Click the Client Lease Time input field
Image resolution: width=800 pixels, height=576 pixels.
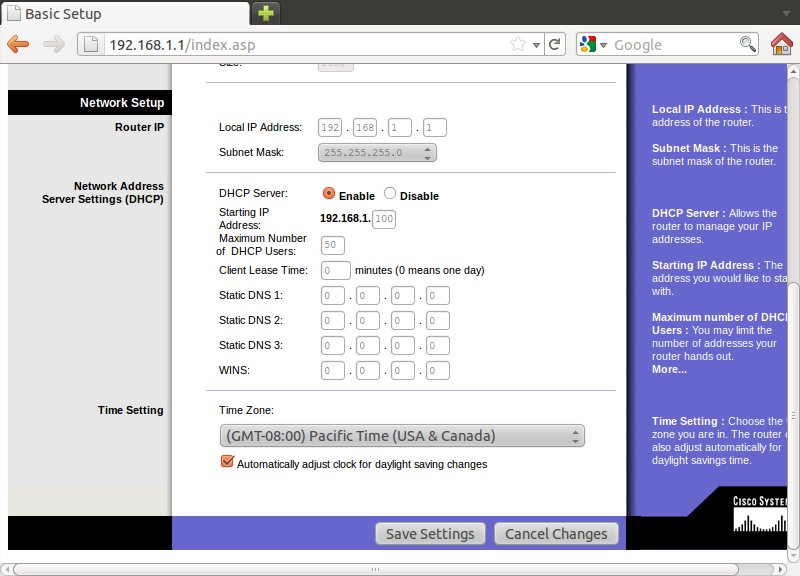(x=334, y=270)
